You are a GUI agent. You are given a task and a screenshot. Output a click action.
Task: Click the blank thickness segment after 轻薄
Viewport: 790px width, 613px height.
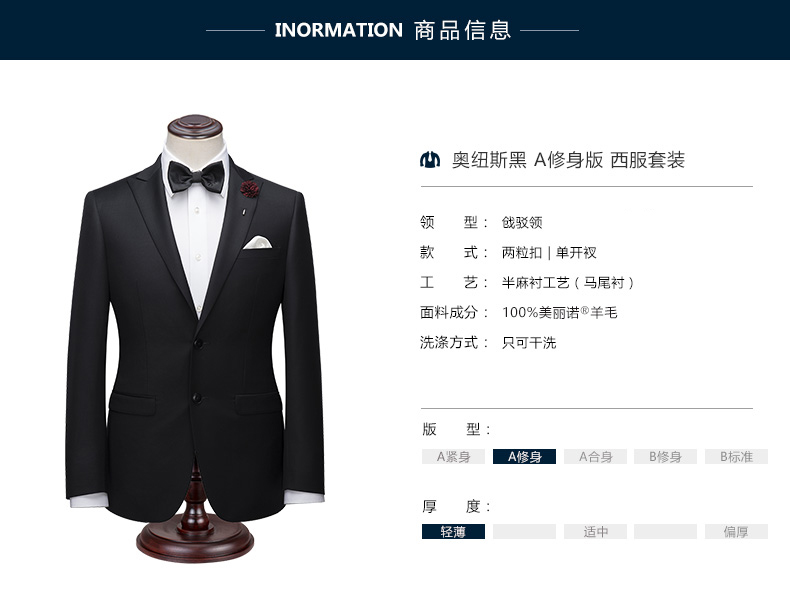coord(524,531)
